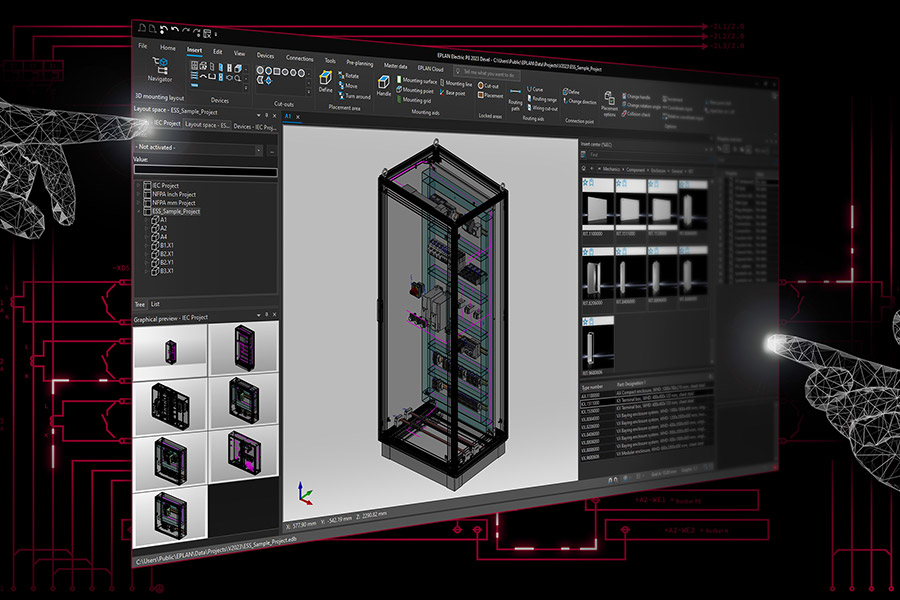The width and height of the screenshot is (900, 600).
Task: Choose the Rotate placement area tool
Action: [x=349, y=75]
